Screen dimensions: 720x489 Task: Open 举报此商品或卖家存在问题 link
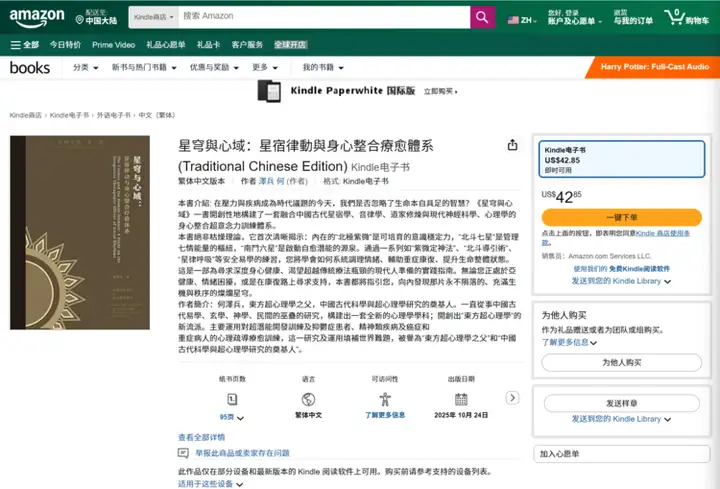[x=242, y=453]
